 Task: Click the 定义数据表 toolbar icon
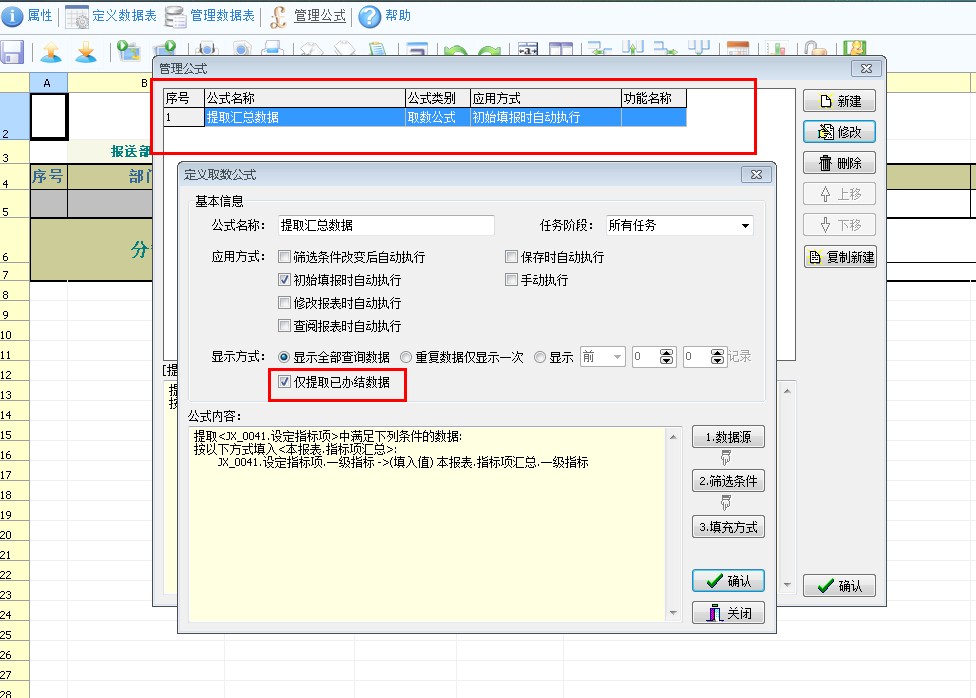[x=77, y=16]
